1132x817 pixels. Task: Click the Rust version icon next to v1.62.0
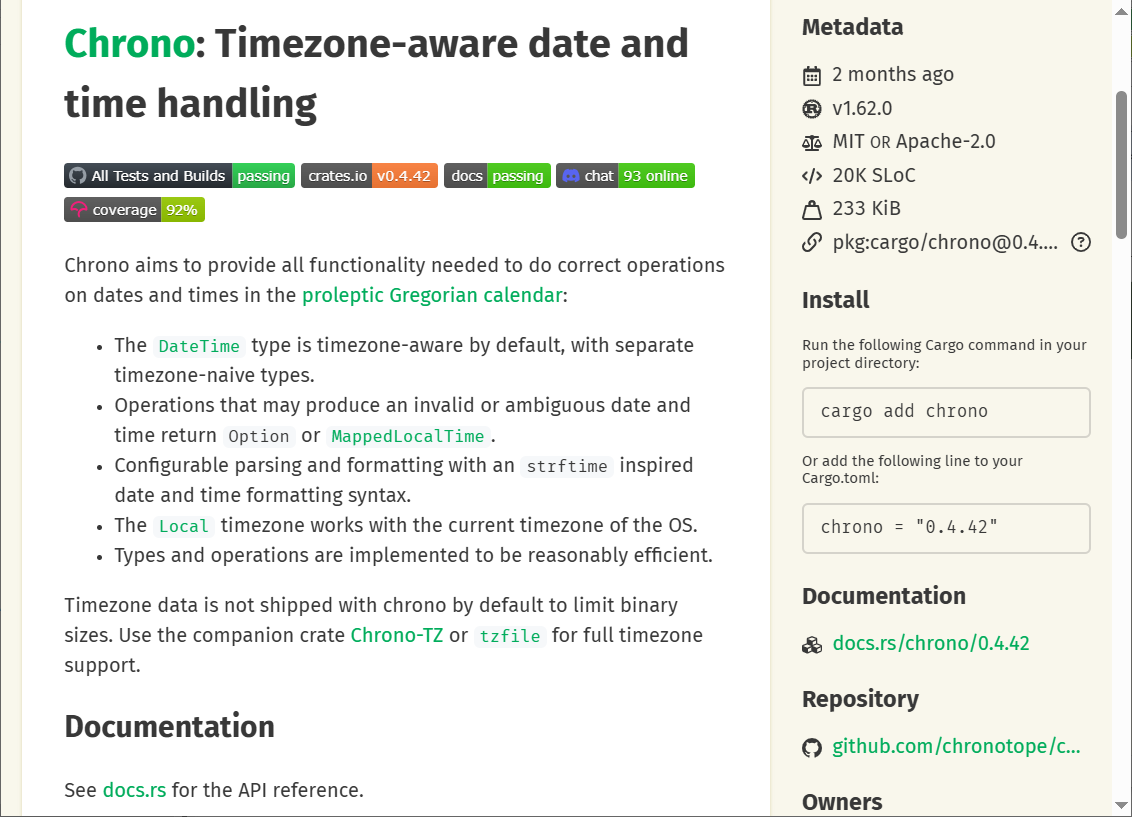812,109
